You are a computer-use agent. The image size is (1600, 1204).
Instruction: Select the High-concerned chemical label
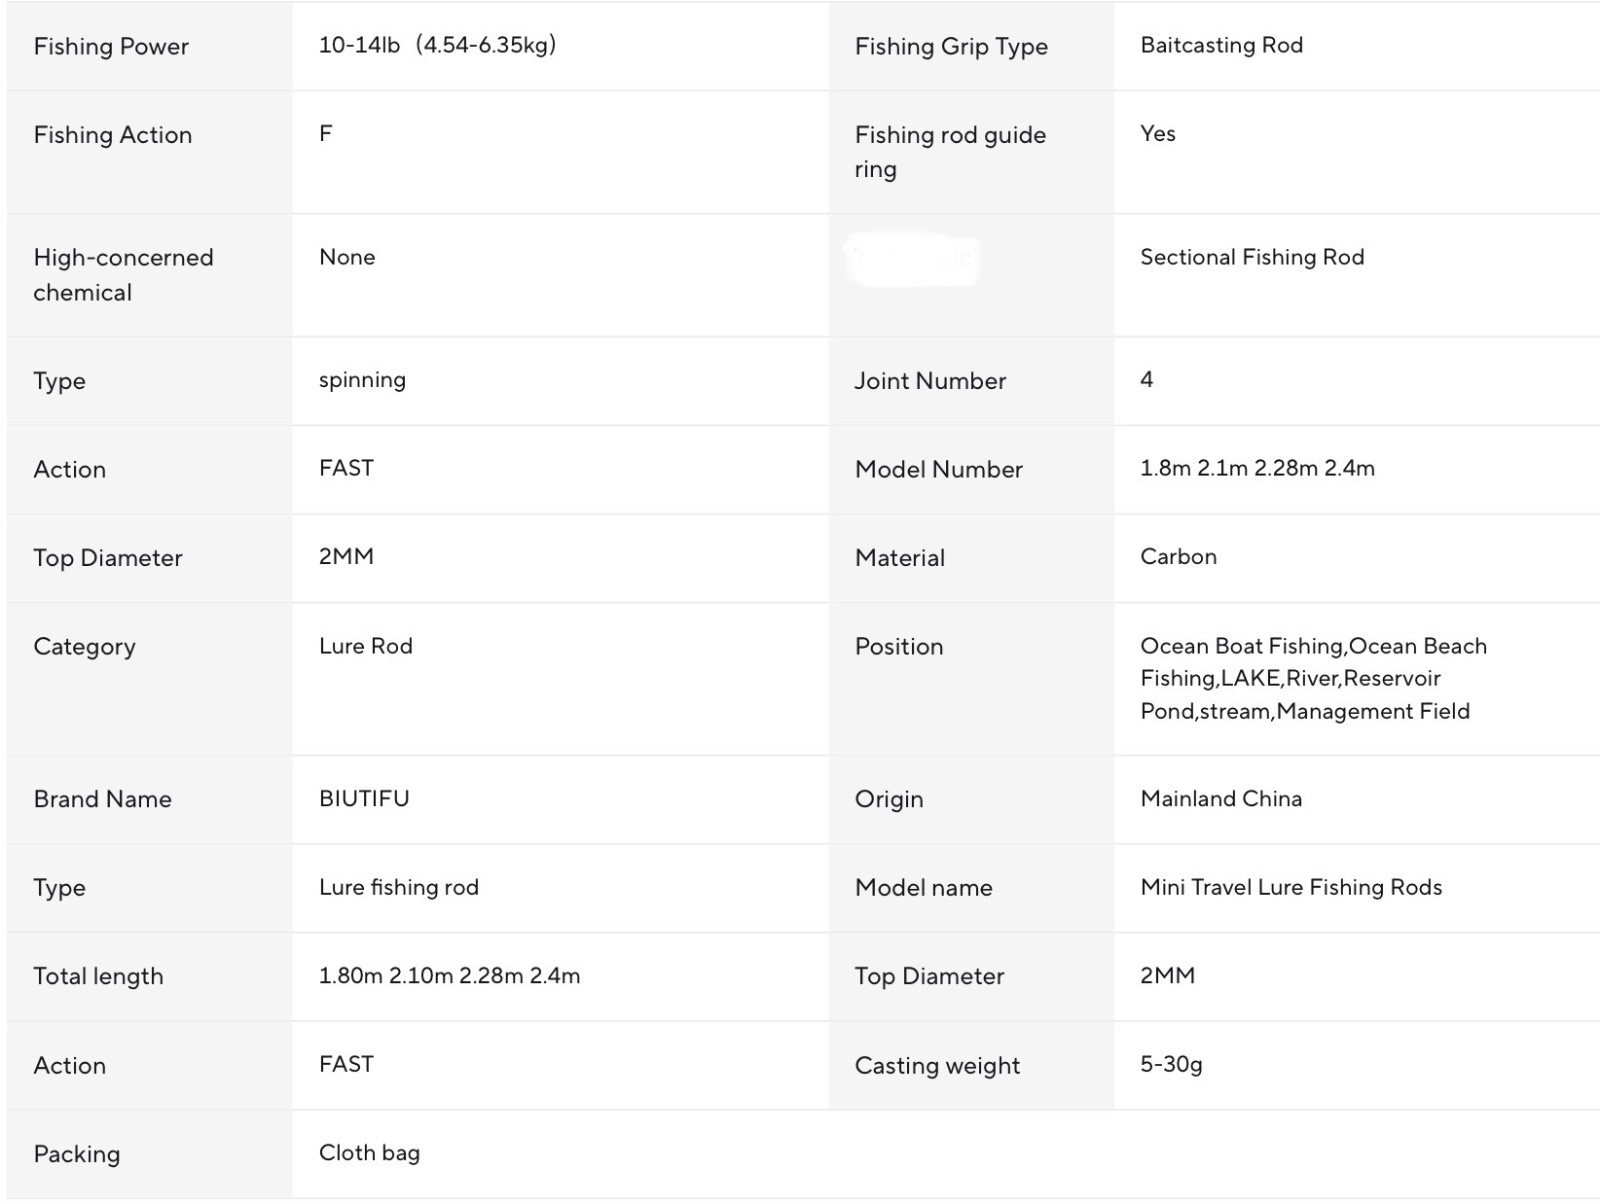[x=123, y=275]
